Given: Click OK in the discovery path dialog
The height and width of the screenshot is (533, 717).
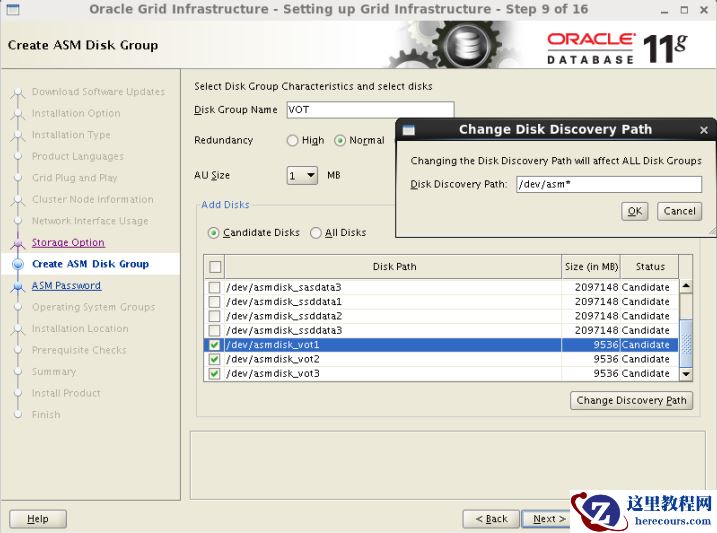Looking at the screenshot, I should click(x=634, y=211).
